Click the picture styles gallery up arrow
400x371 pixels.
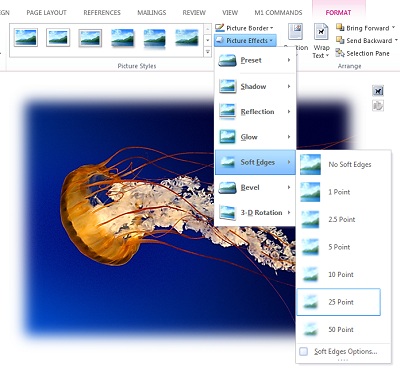[x=208, y=29]
